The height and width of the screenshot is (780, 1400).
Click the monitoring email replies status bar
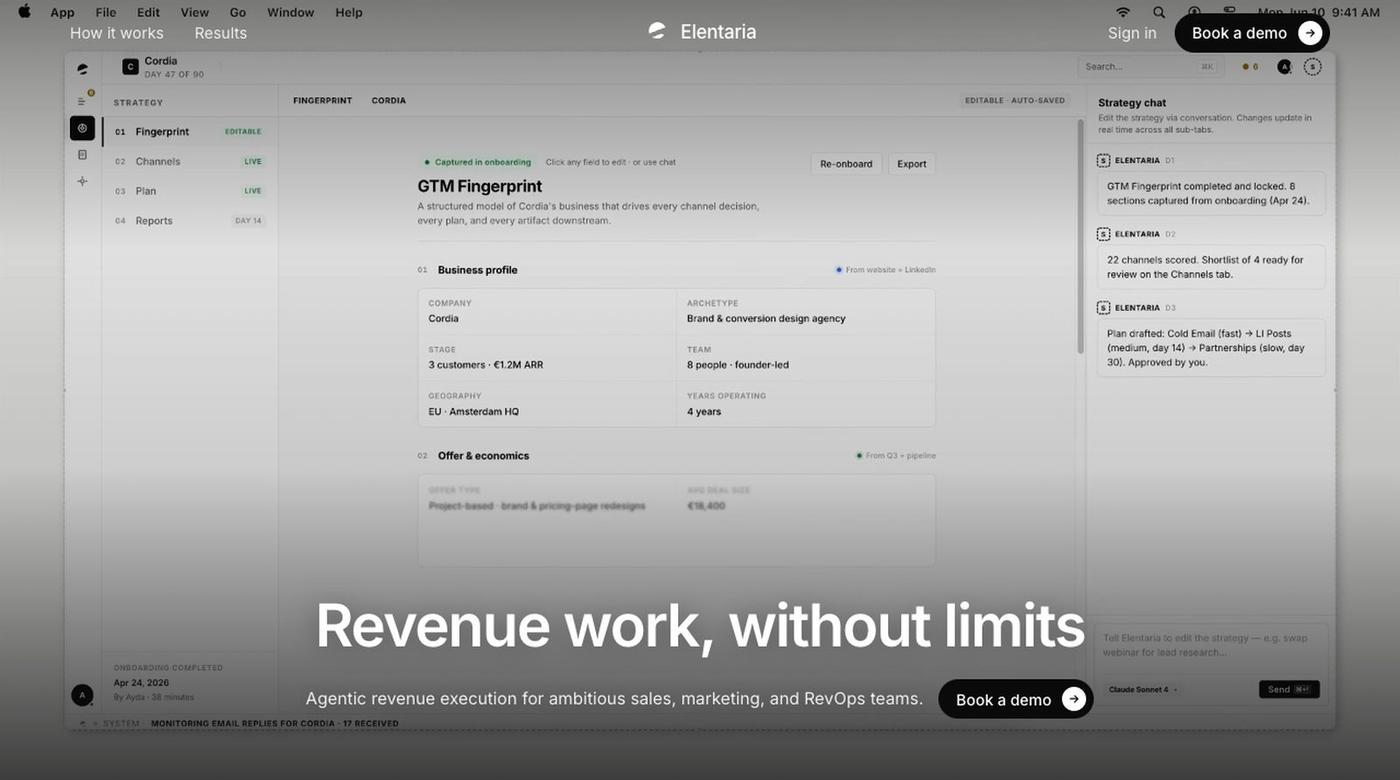[x=275, y=724]
